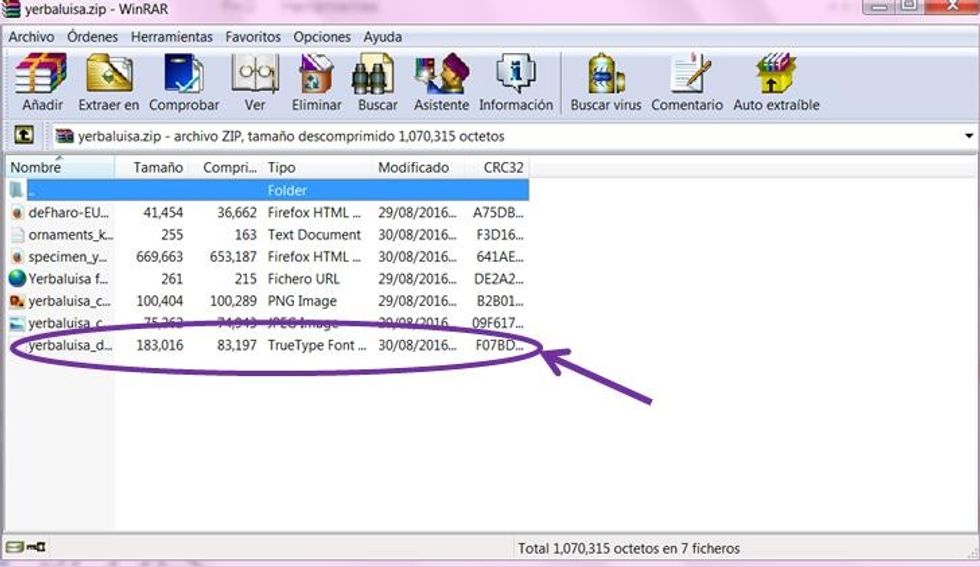Click the Extraer en toolbar icon
The width and height of the screenshot is (980, 567).
[x=109, y=73]
